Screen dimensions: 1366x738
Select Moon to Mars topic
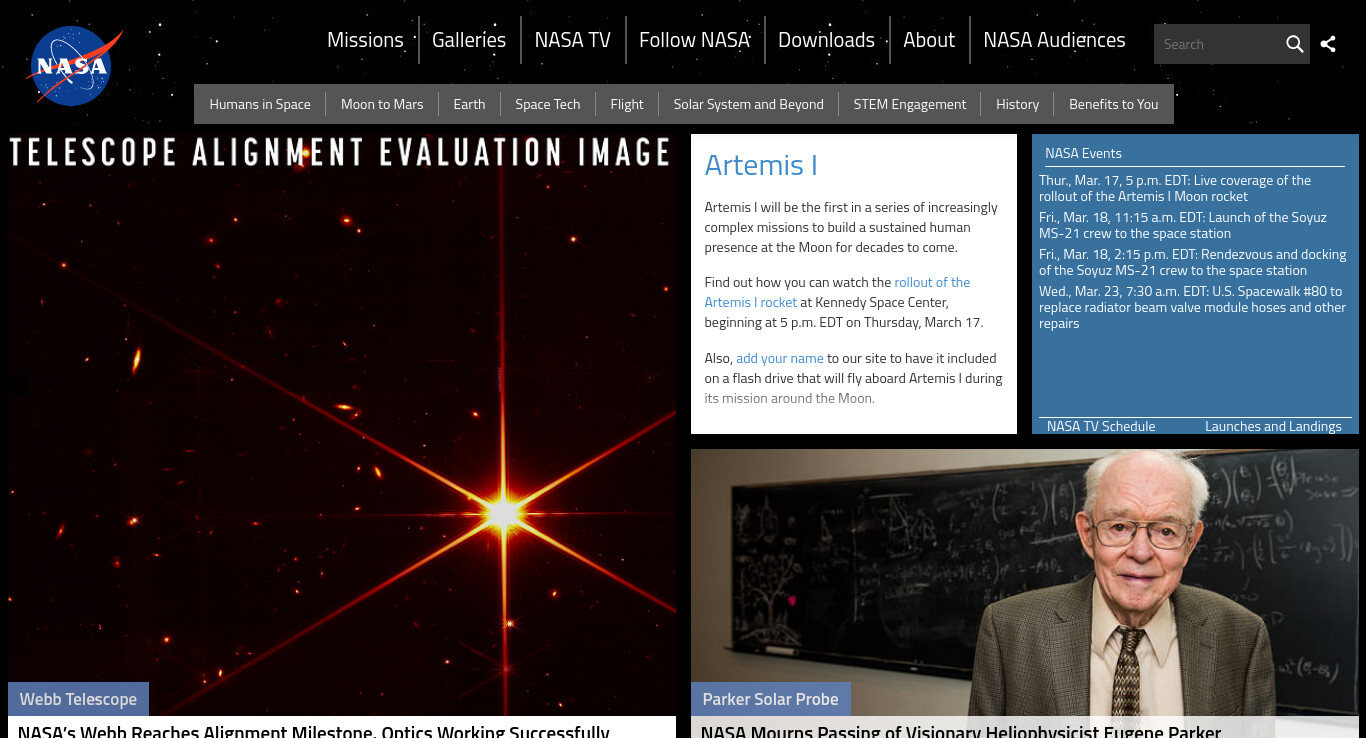(x=382, y=104)
